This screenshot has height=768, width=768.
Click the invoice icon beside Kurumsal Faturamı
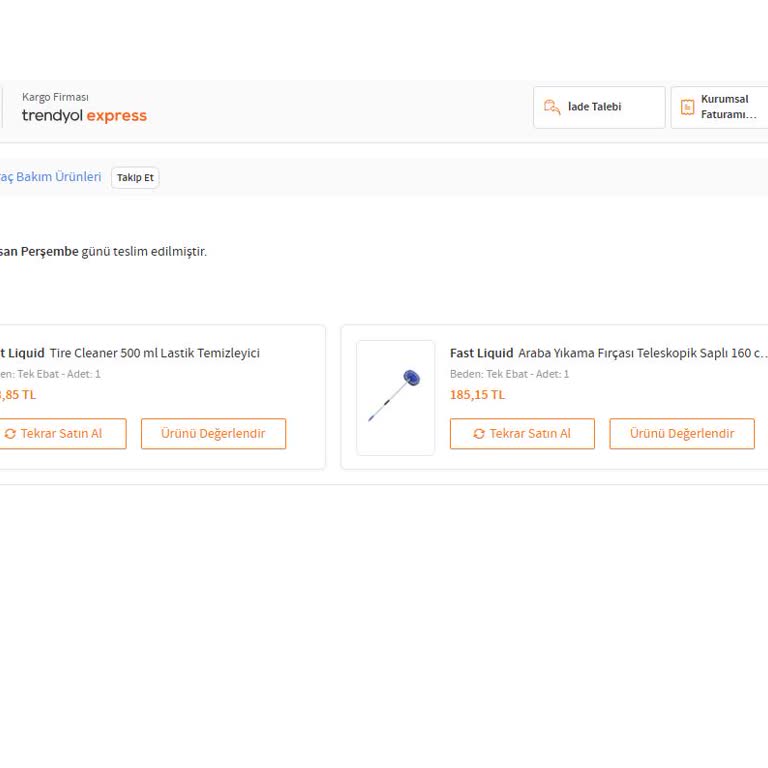pos(687,107)
